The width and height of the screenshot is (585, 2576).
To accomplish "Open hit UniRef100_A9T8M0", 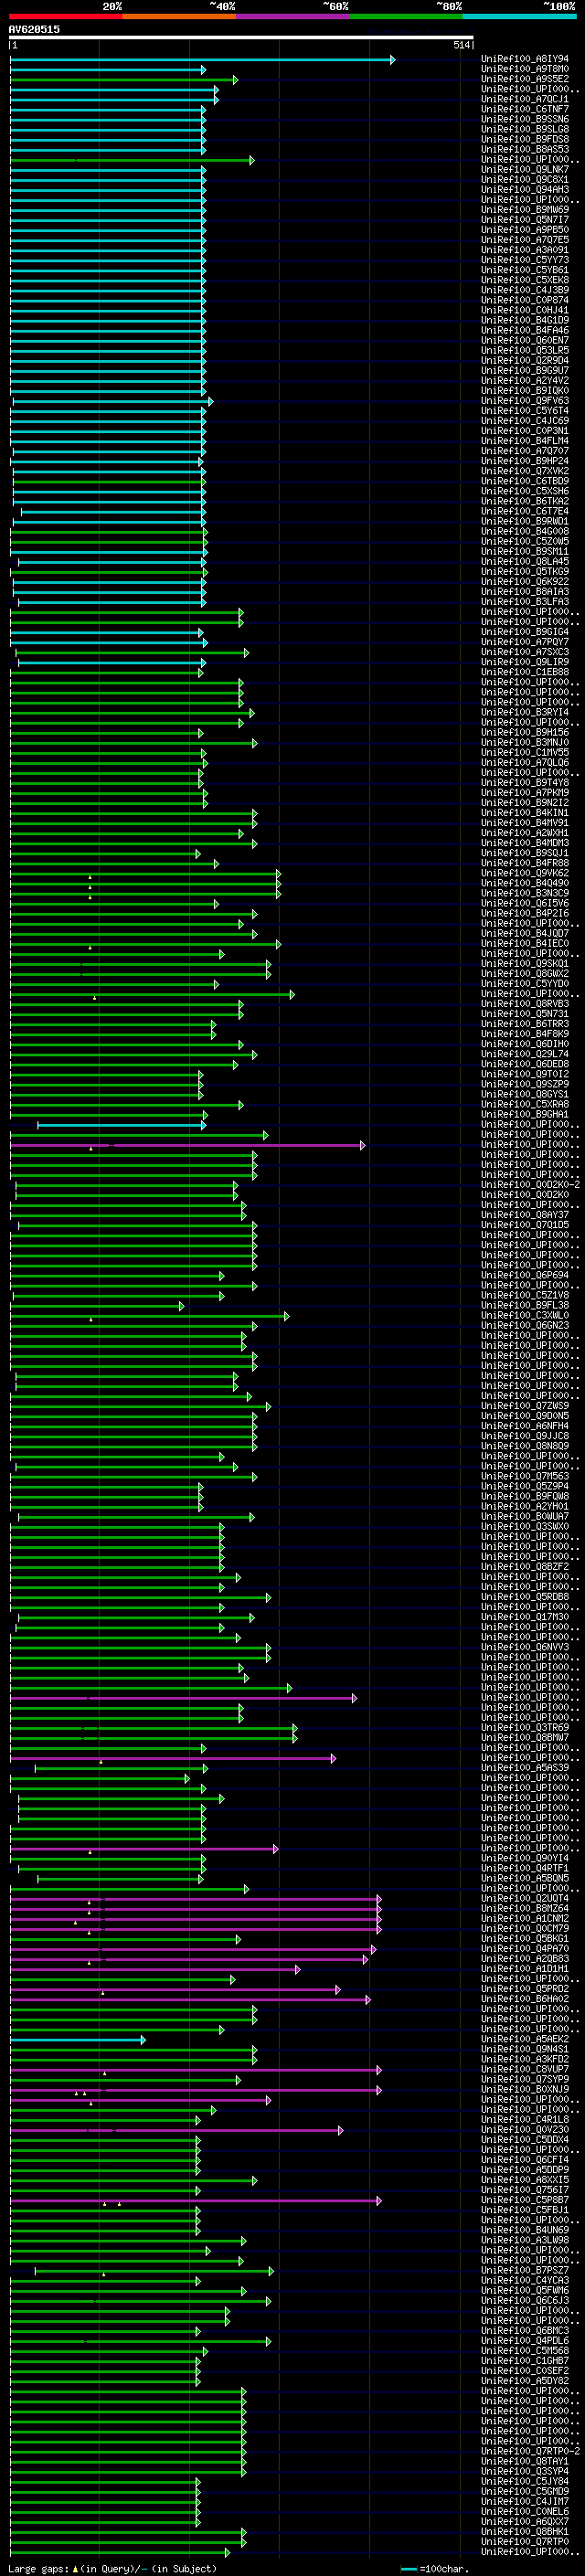I will (x=524, y=69).
